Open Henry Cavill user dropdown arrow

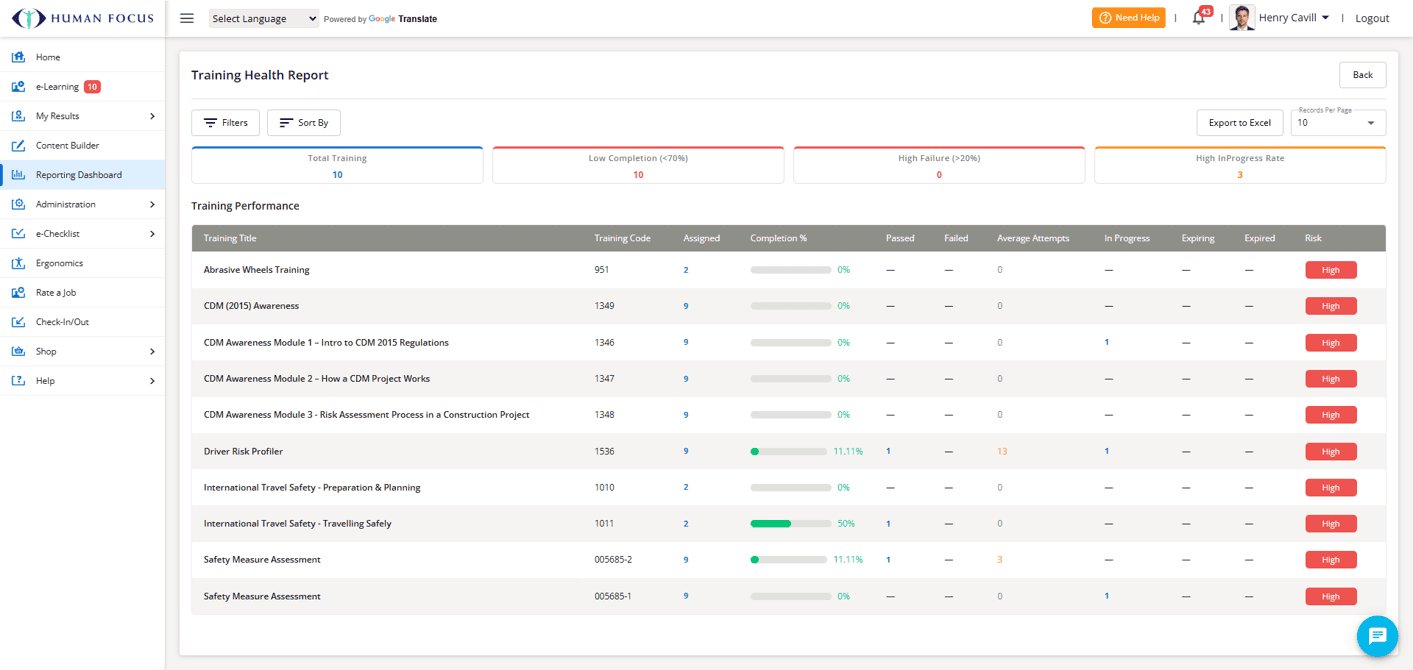coord(1326,18)
